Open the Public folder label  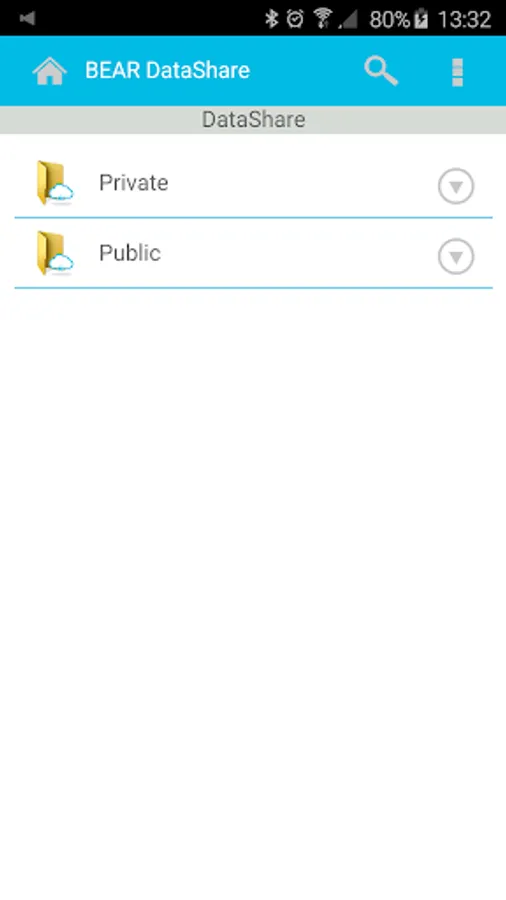(x=130, y=253)
